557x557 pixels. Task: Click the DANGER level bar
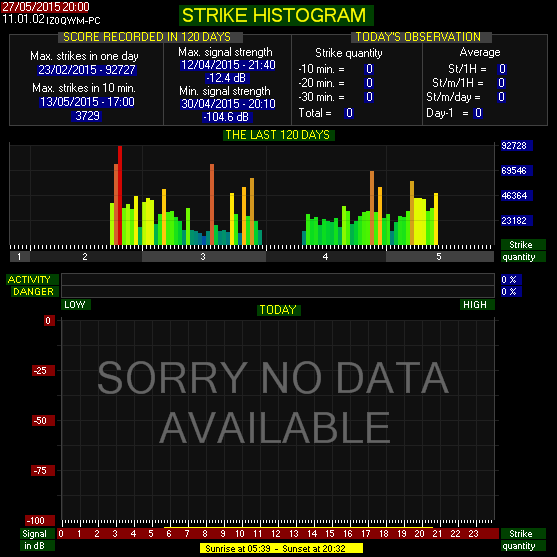click(x=278, y=291)
